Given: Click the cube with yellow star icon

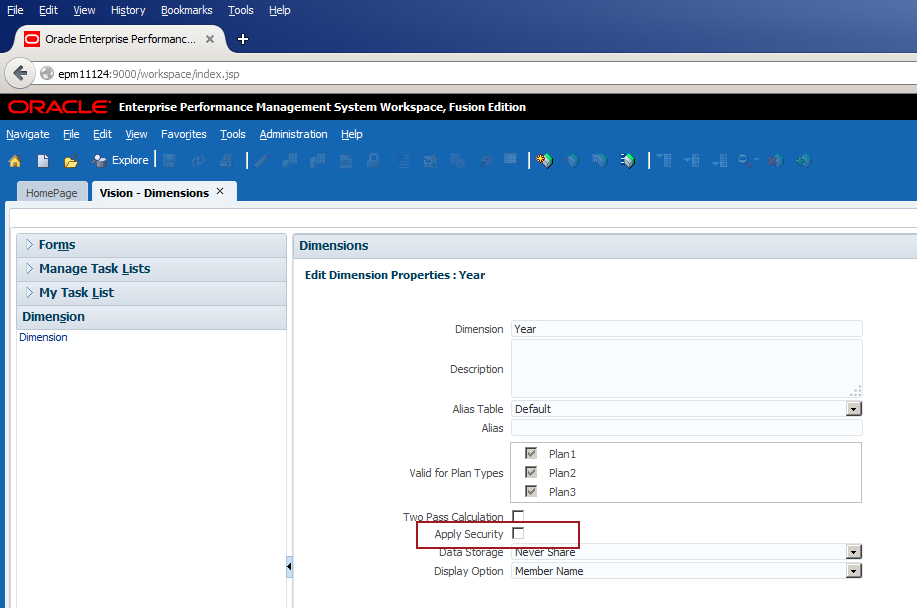Looking at the screenshot, I should 544,161.
